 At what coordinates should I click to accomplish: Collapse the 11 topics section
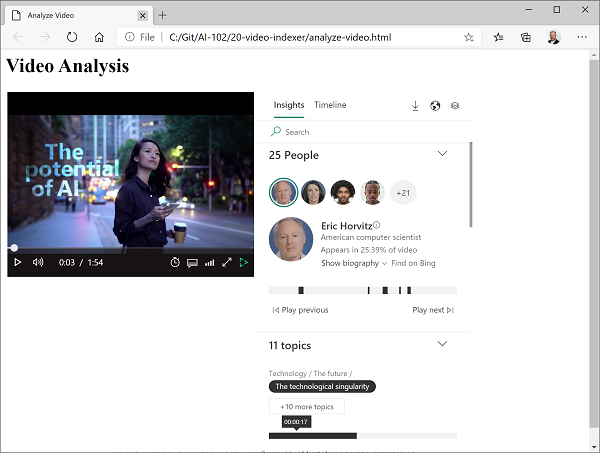(442, 344)
